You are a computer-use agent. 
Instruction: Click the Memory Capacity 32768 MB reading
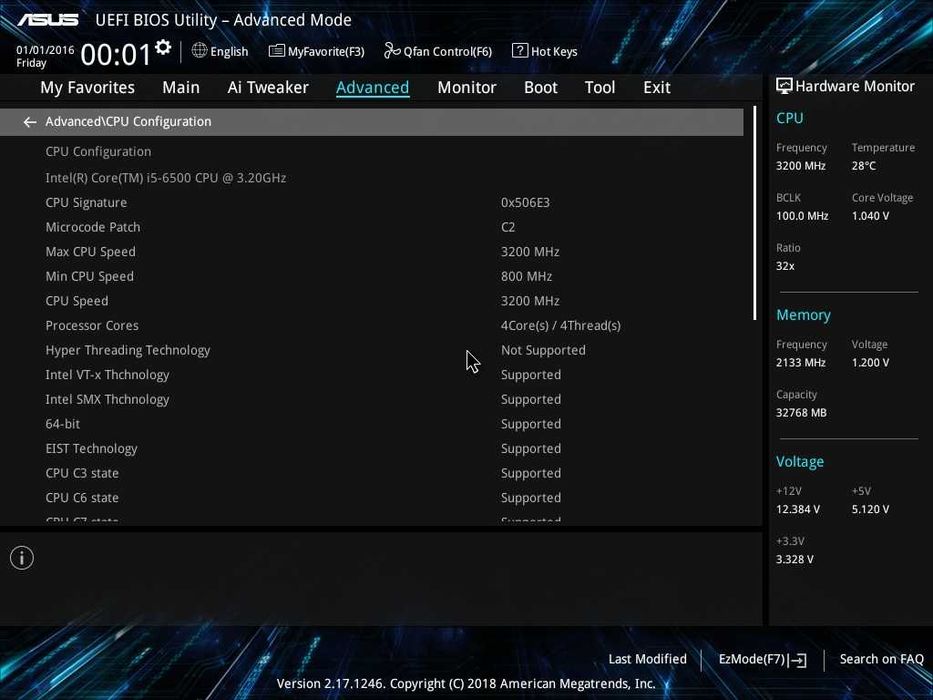[x=801, y=412]
